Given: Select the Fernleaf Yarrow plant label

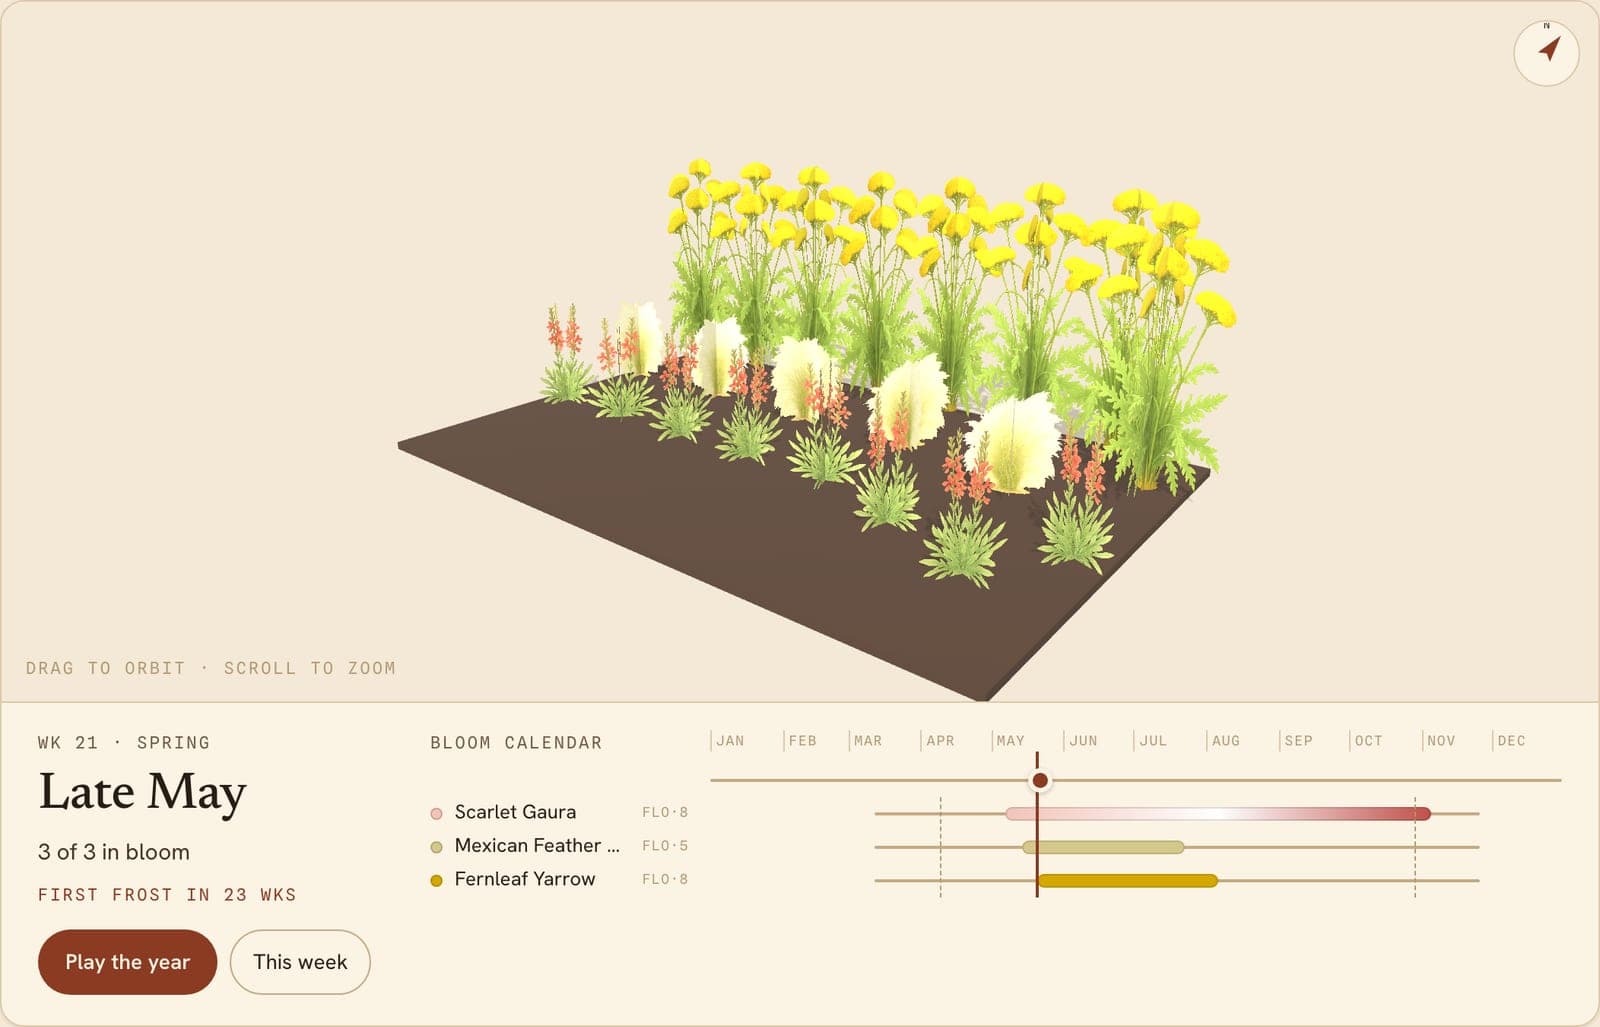Looking at the screenshot, I should click(x=525, y=879).
